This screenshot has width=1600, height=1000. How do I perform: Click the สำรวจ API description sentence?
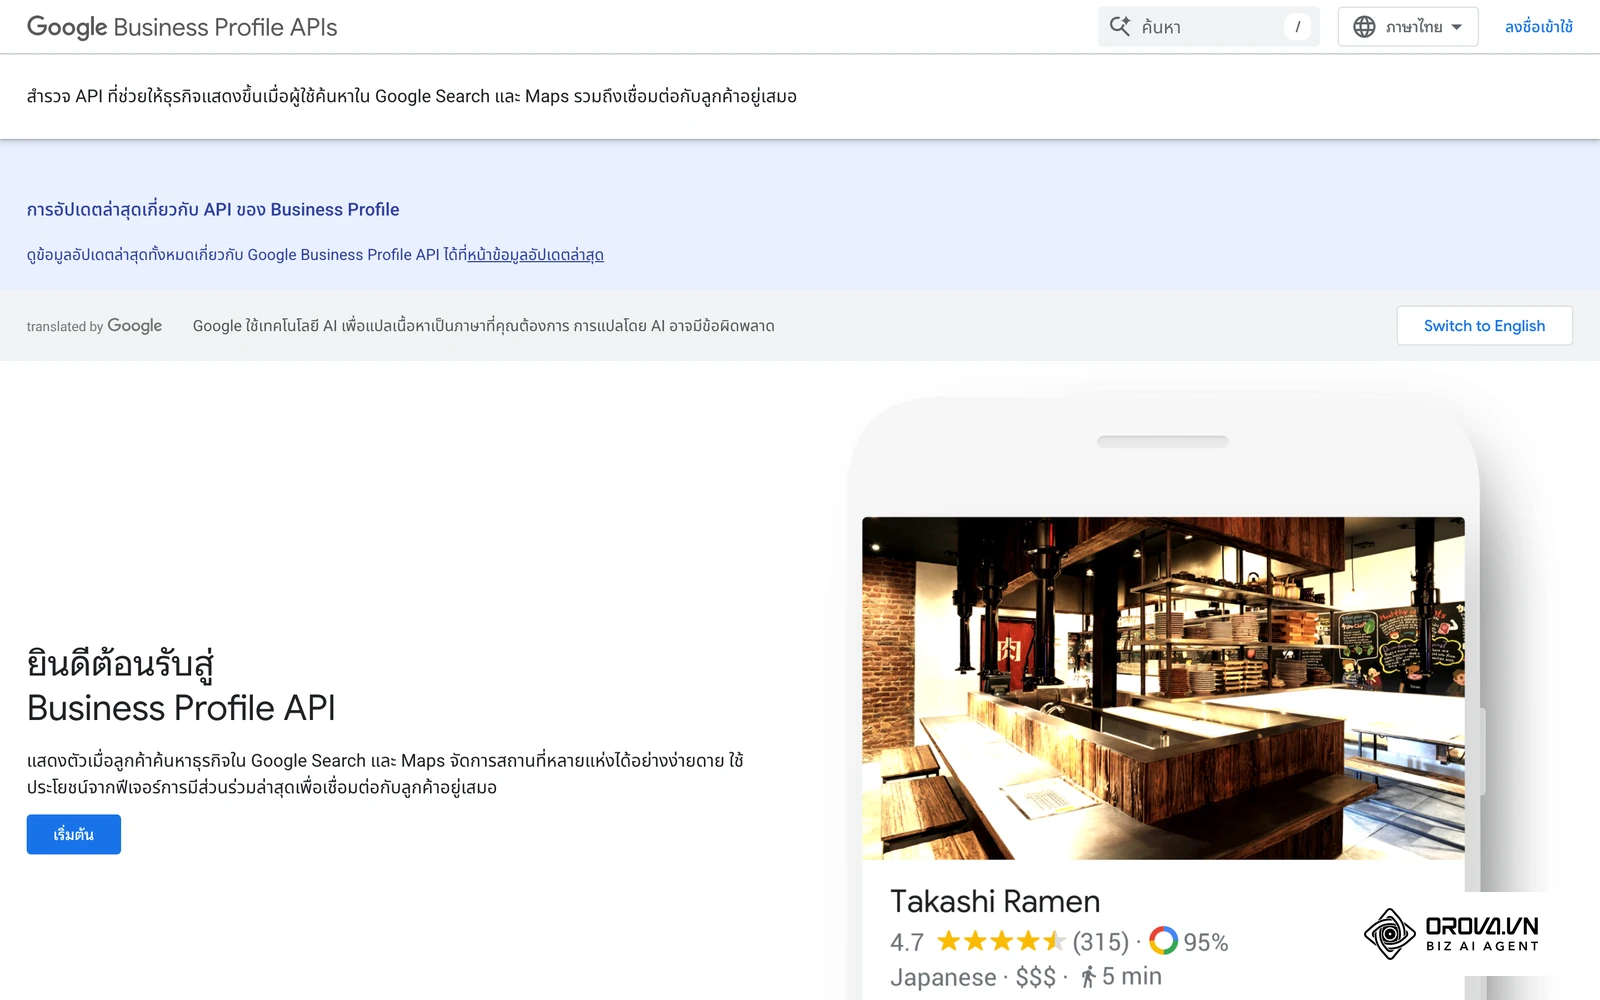[x=412, y=96]
